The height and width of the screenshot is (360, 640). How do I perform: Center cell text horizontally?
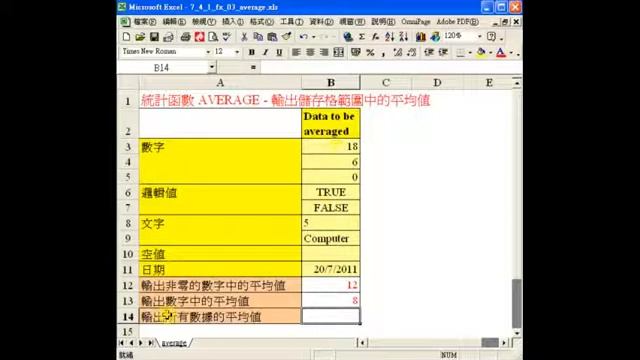(310, 52)
